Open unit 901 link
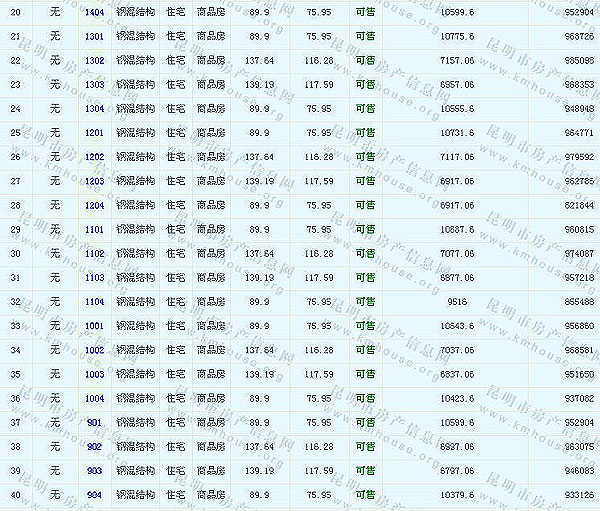This screenshot has height=511, width=600. pos(95,422)
